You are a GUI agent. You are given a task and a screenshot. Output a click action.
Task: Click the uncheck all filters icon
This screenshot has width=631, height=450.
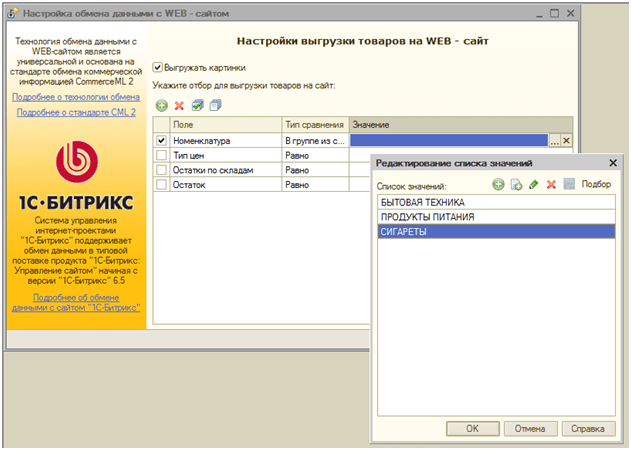[215, 105]
